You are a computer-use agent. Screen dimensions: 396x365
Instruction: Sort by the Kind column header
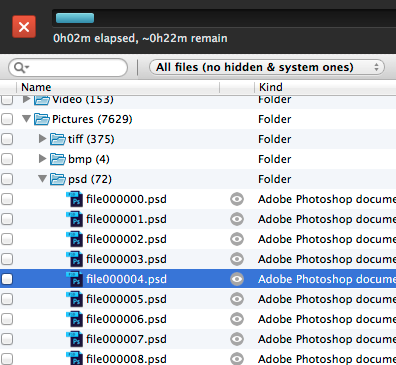pyautogui.click(x=271, y=87)
